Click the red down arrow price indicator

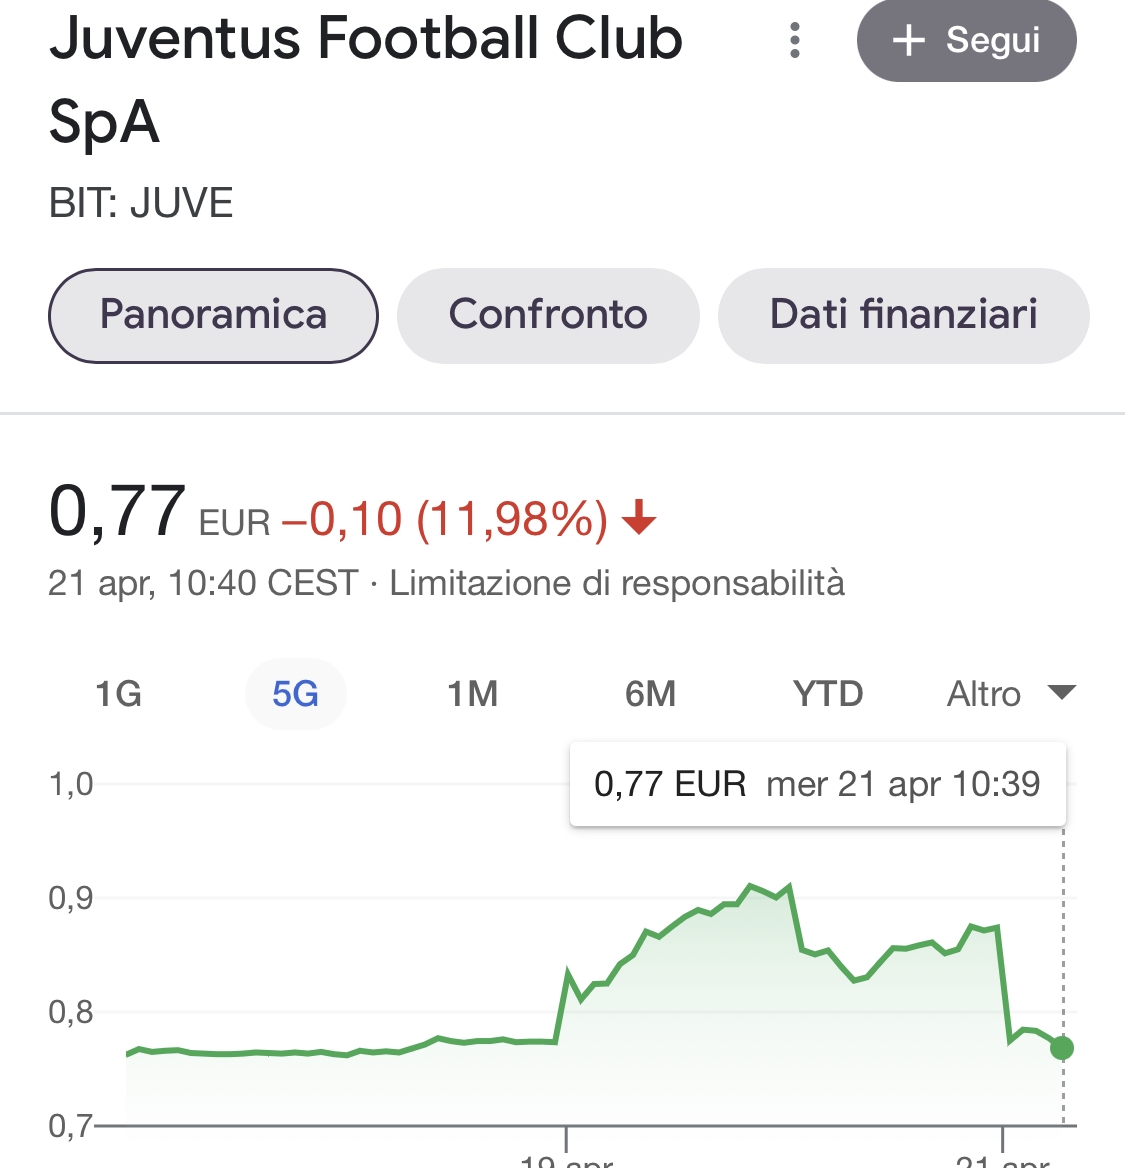click(639, 519)
